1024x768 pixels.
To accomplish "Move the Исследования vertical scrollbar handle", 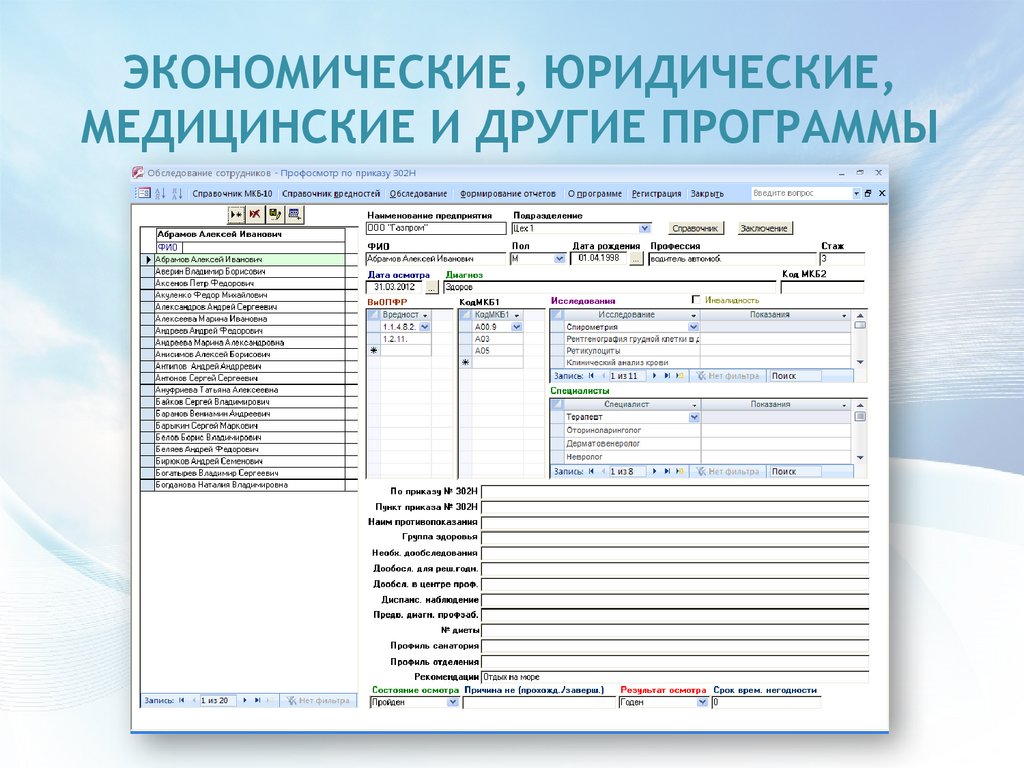I will point(860,325).
